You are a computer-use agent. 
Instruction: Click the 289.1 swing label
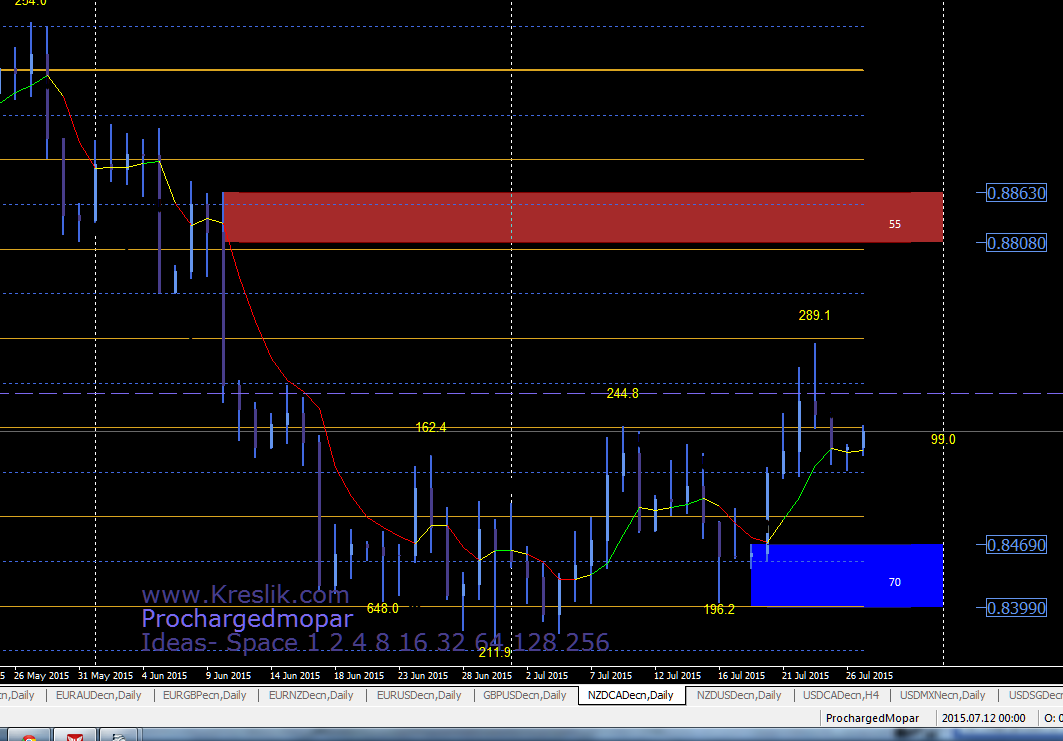coord(814,315)
